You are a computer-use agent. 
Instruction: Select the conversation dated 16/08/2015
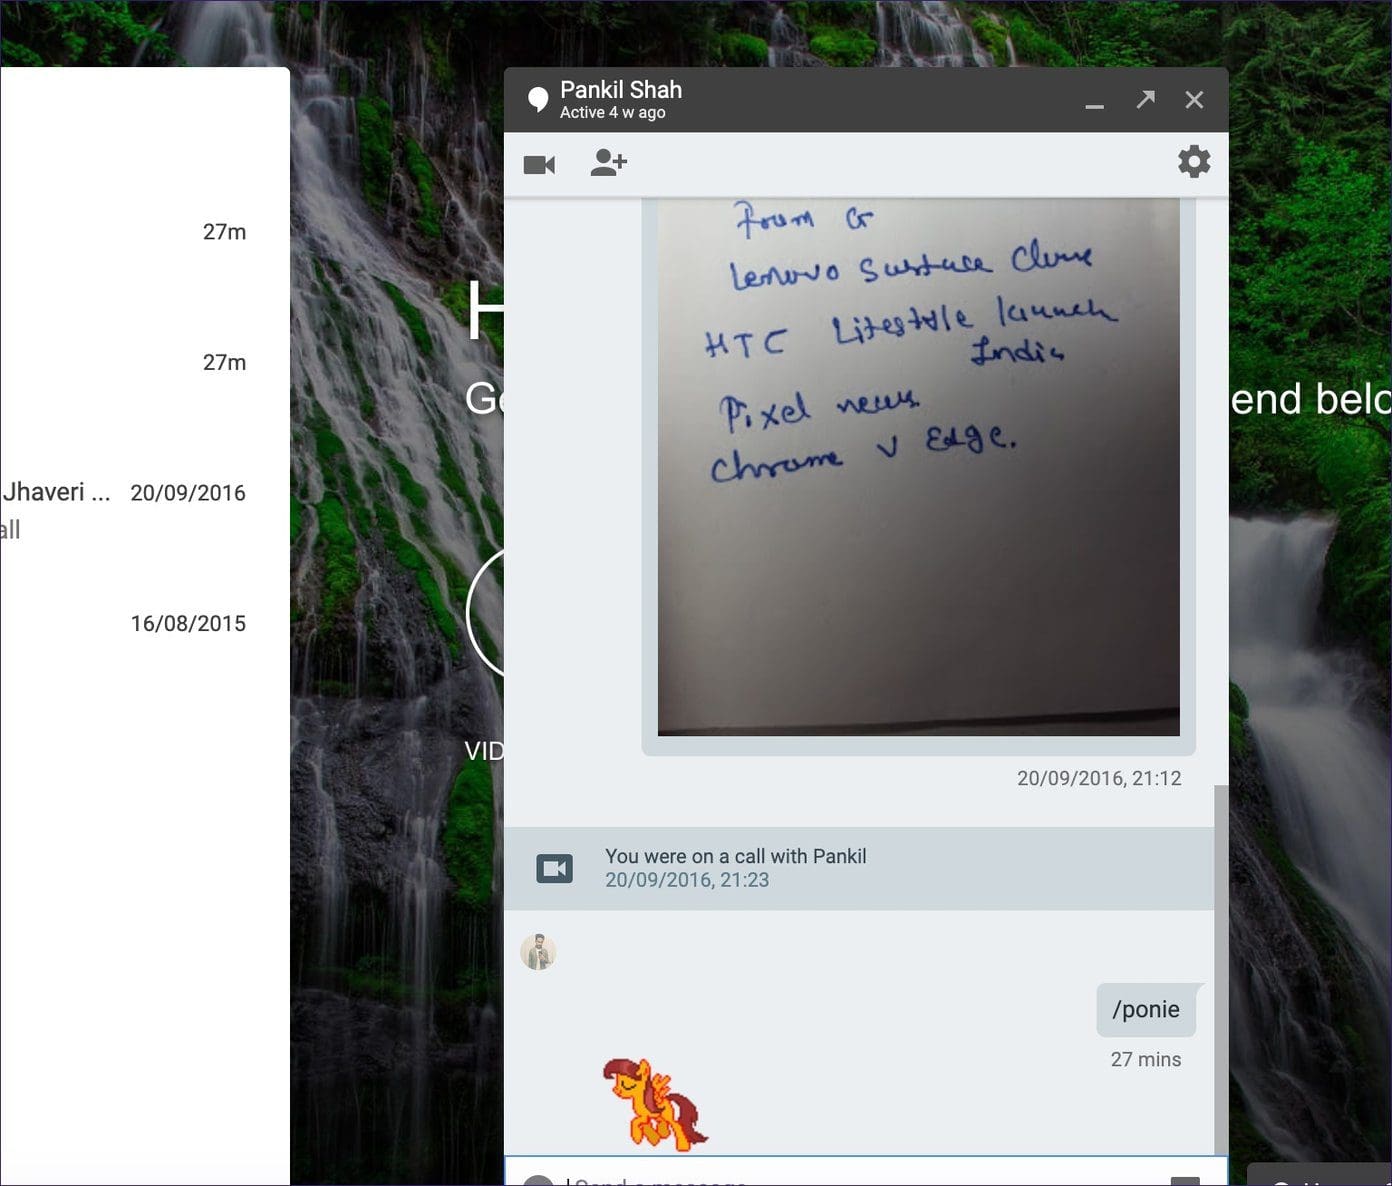pyautogui.click(x=145, y=623)
